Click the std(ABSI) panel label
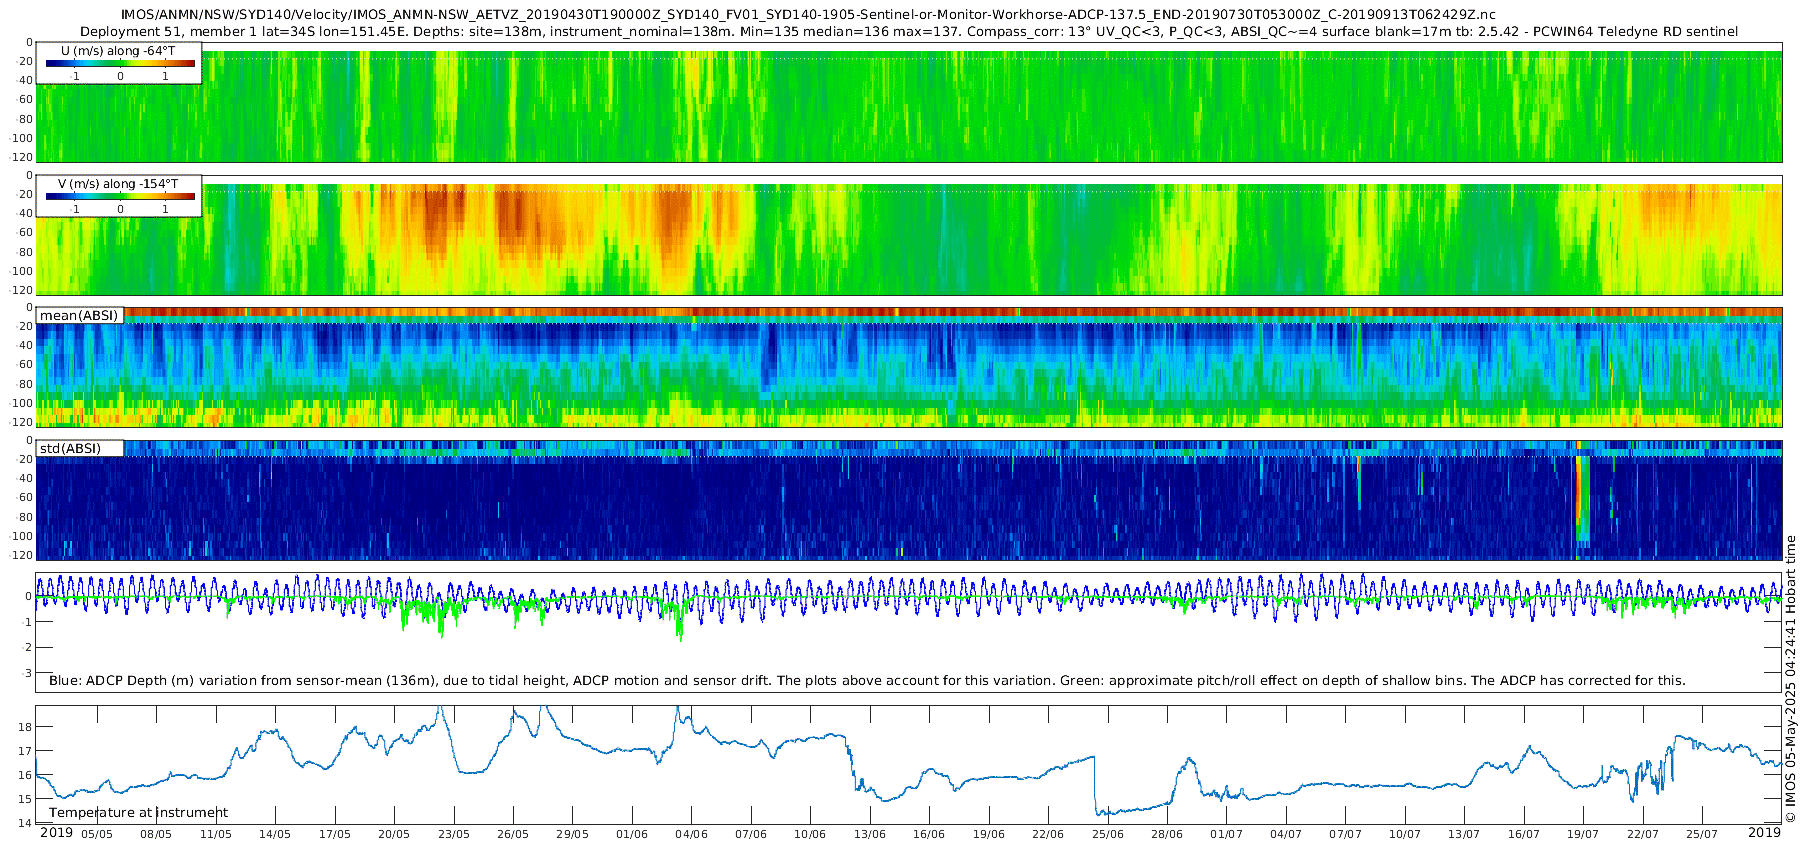This screenshot has width=1800, height=850. 70,448
